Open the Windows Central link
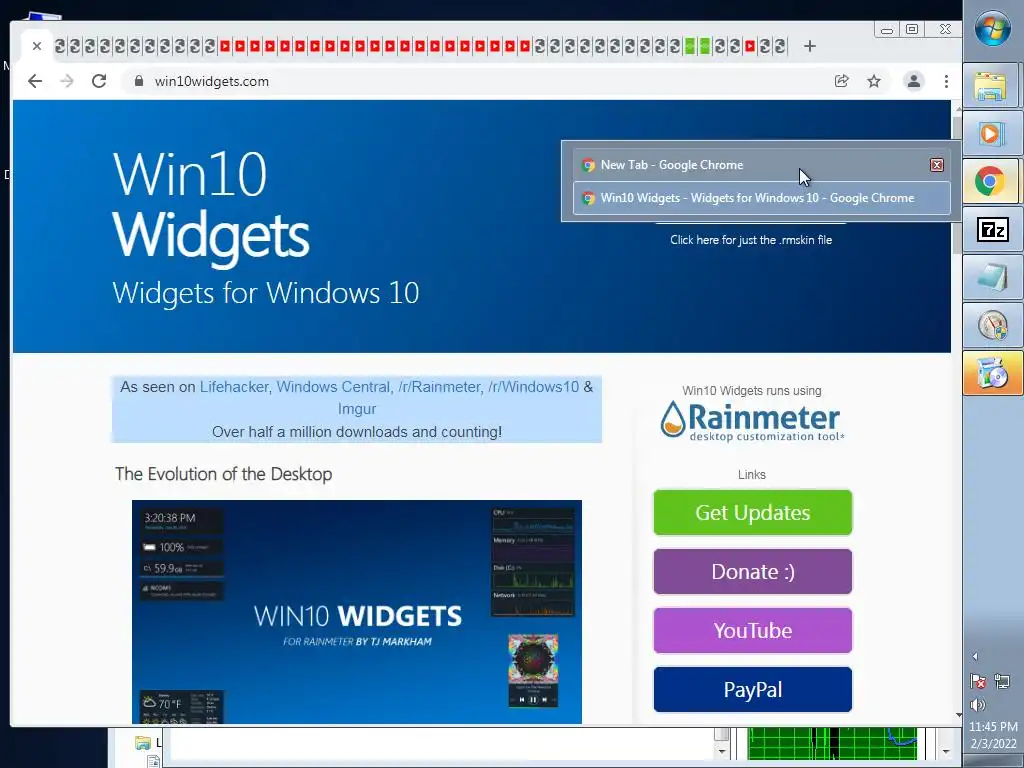Viewport: 1024px width, 768px height. click(x=333, y=387)
